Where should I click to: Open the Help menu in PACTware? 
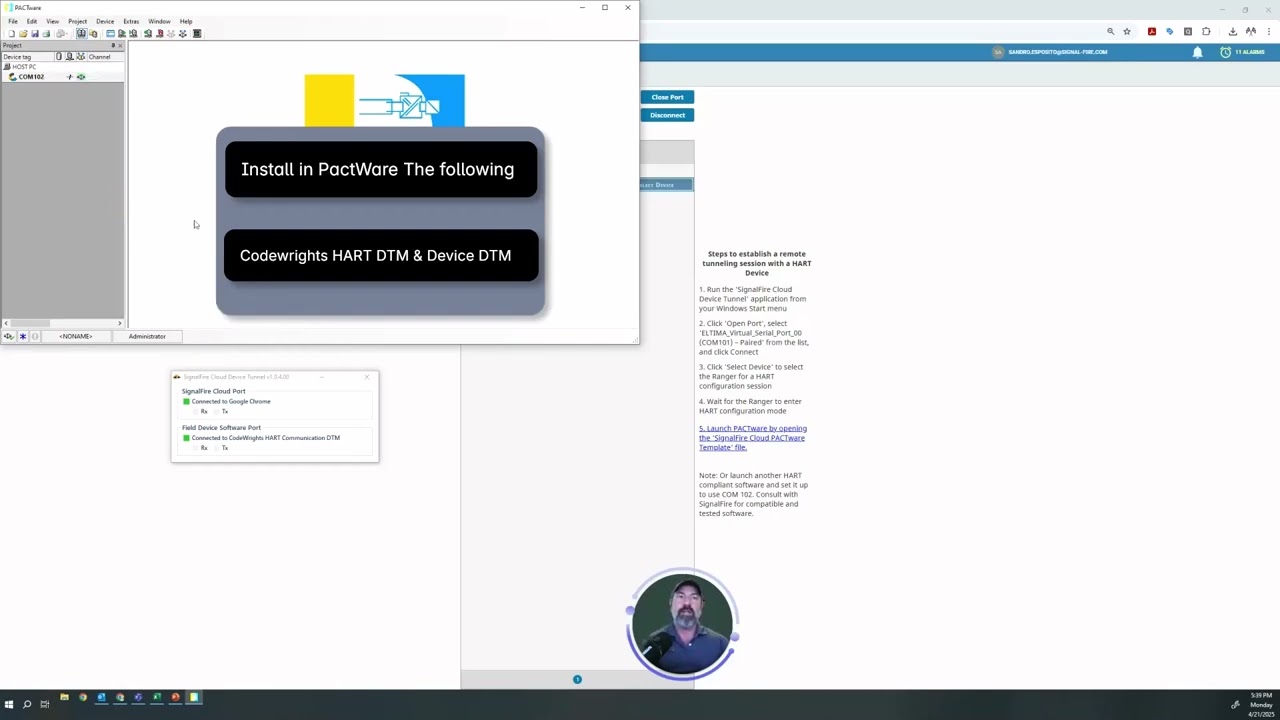[x=186, y=21]
